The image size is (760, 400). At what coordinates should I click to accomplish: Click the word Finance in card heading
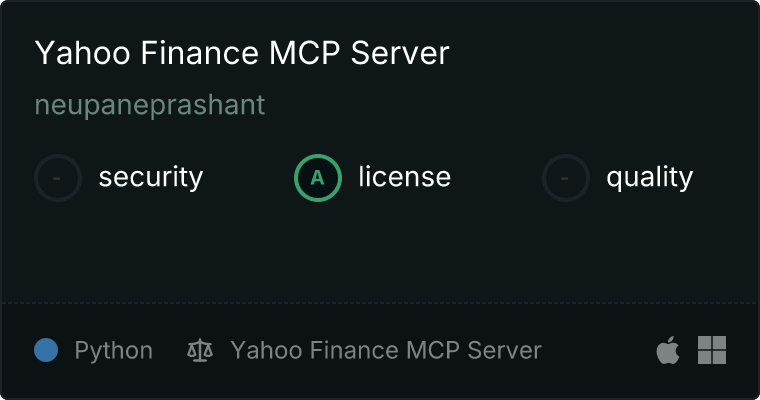point(200,53)
